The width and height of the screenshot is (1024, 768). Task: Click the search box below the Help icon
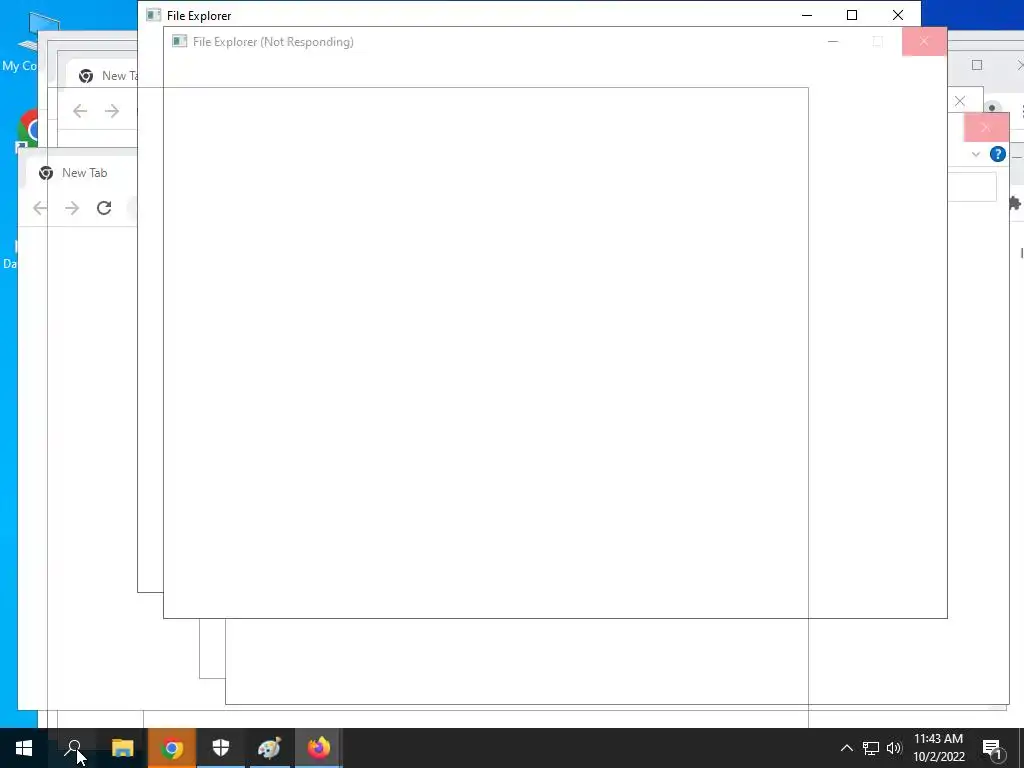pos(971,187)
